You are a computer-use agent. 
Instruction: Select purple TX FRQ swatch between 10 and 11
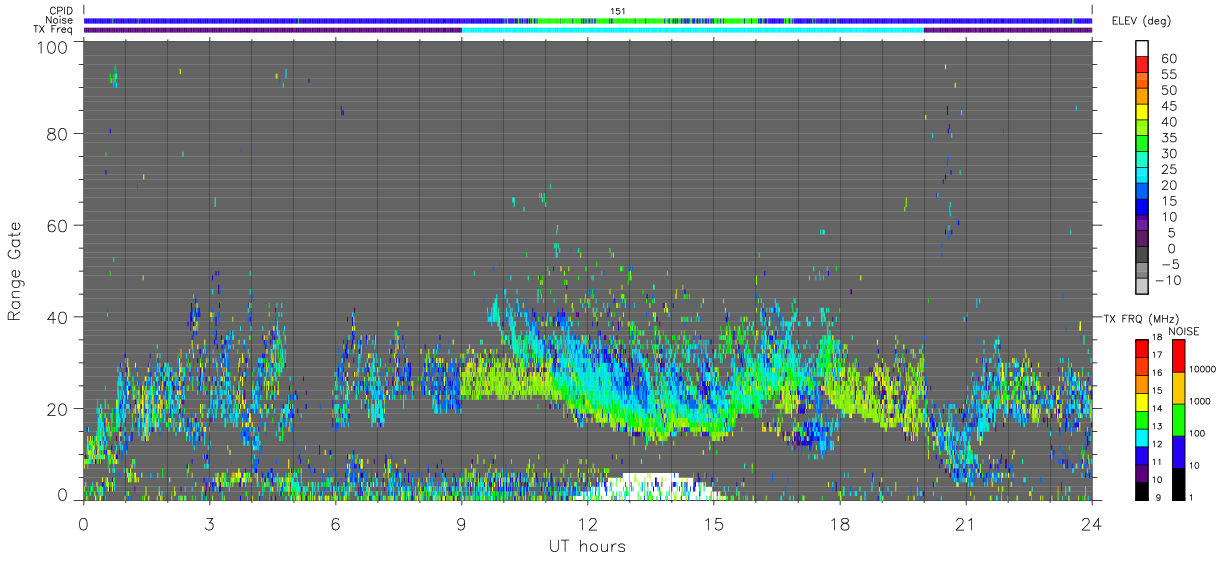click(1142, 473)
